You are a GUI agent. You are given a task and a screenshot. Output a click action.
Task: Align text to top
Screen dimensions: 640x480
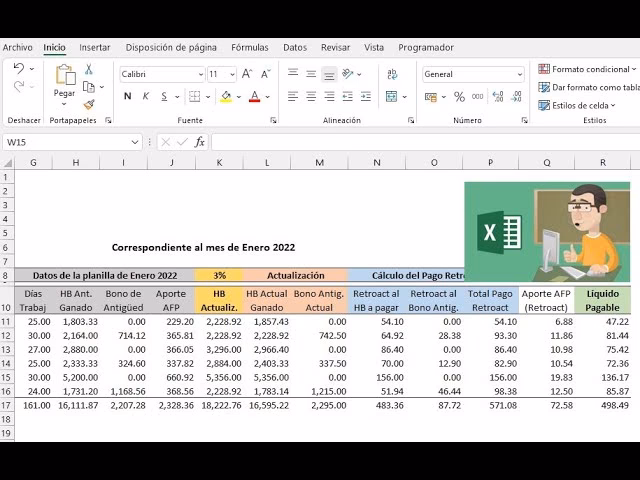point(293,73)
